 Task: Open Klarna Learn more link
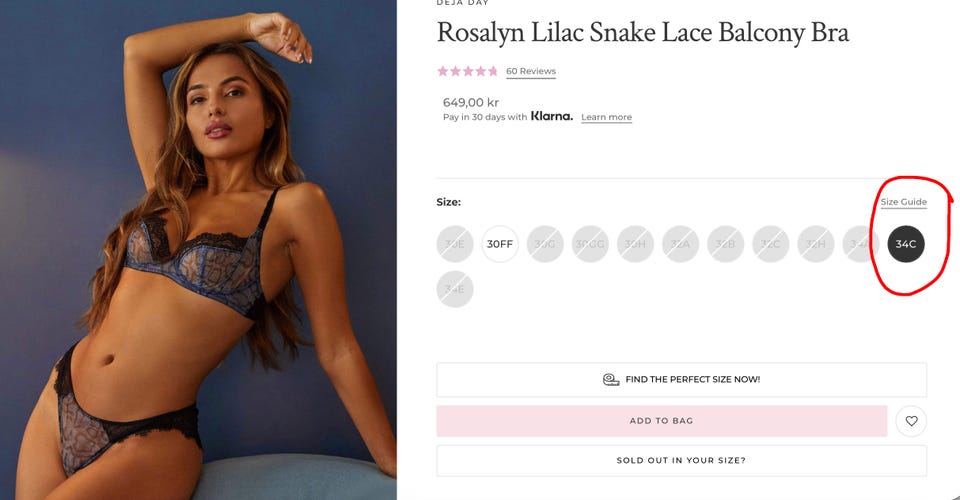[x=606, y=117]
